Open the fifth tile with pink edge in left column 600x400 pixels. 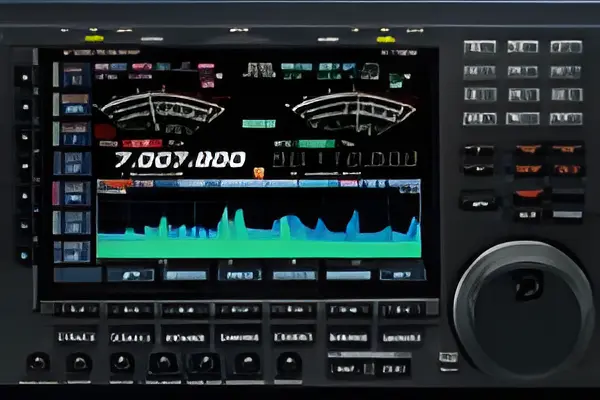pos(72,193)
